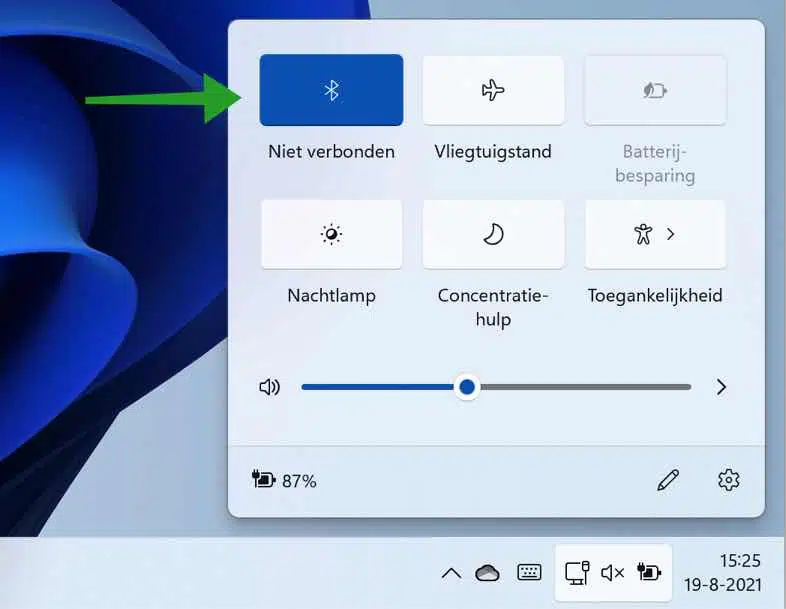Toggle the Concentratiehulp moon tile

point(493,234)
